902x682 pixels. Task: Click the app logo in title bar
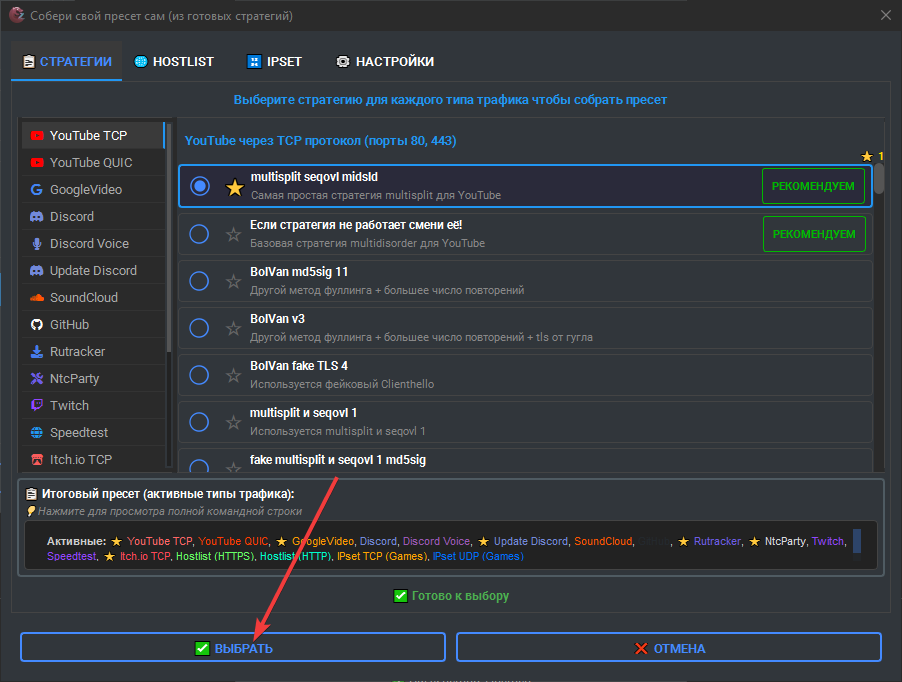(17, 16)
